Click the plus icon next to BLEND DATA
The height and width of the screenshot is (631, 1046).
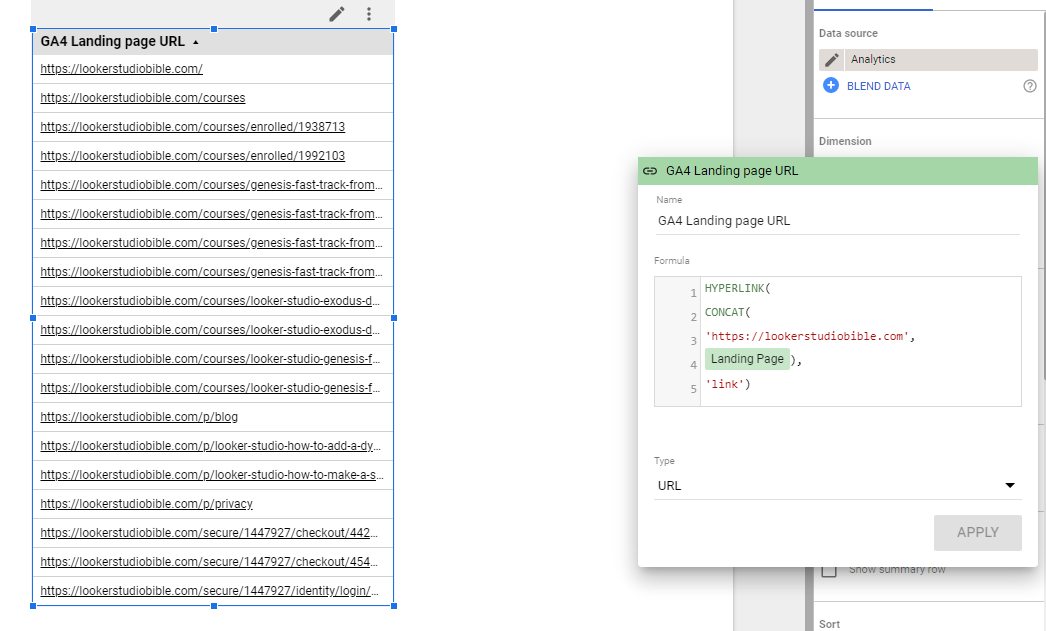click(x=831, y=86)
